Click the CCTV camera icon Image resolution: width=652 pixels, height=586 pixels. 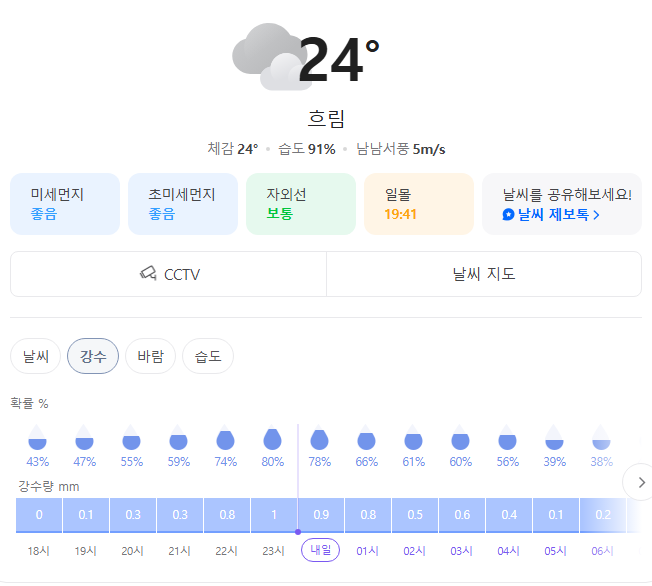tap(148, 273)
